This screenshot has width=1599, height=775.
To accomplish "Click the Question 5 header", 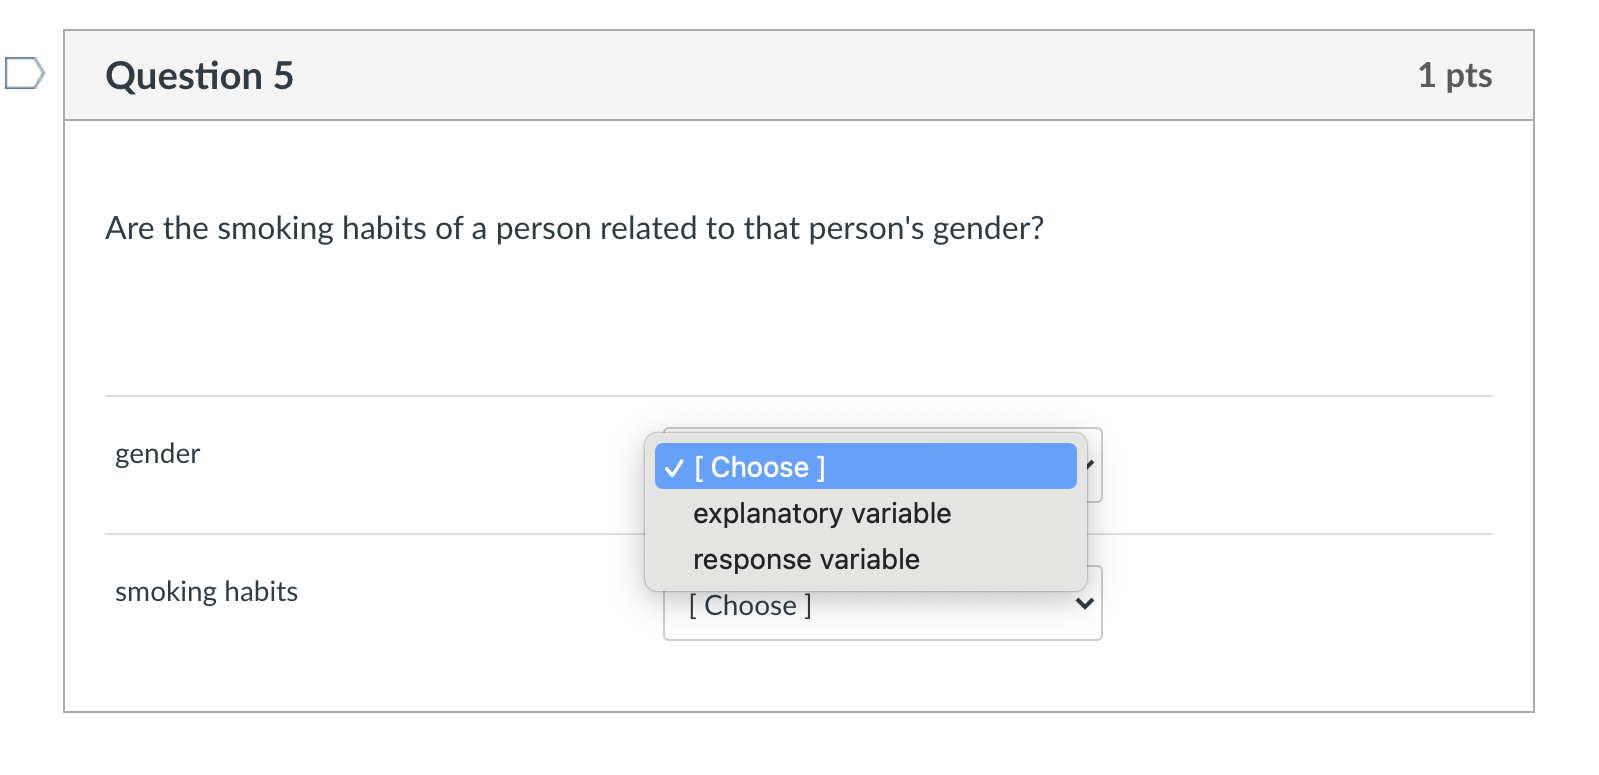I will coord(199,74).
